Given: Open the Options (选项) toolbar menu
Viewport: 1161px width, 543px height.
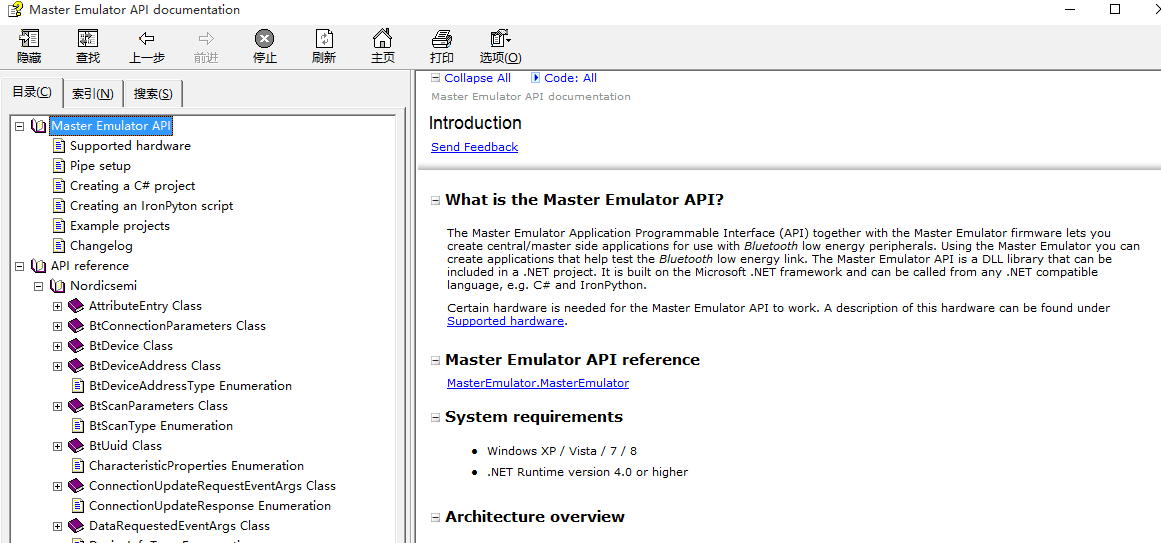Looking at the screenshot, I should click(501, 47).
